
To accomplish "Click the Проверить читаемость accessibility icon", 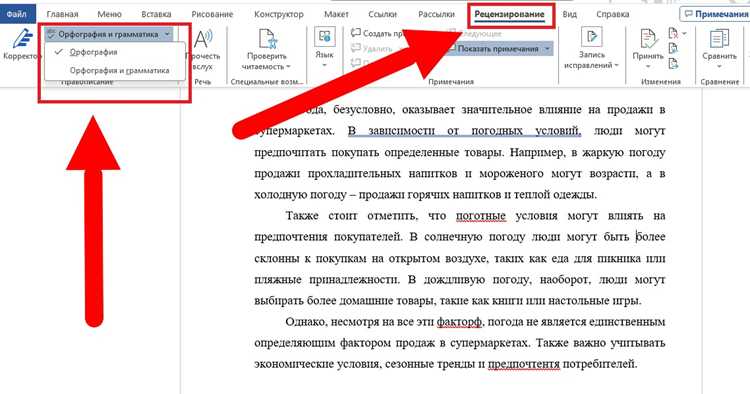I will point(267,39).
